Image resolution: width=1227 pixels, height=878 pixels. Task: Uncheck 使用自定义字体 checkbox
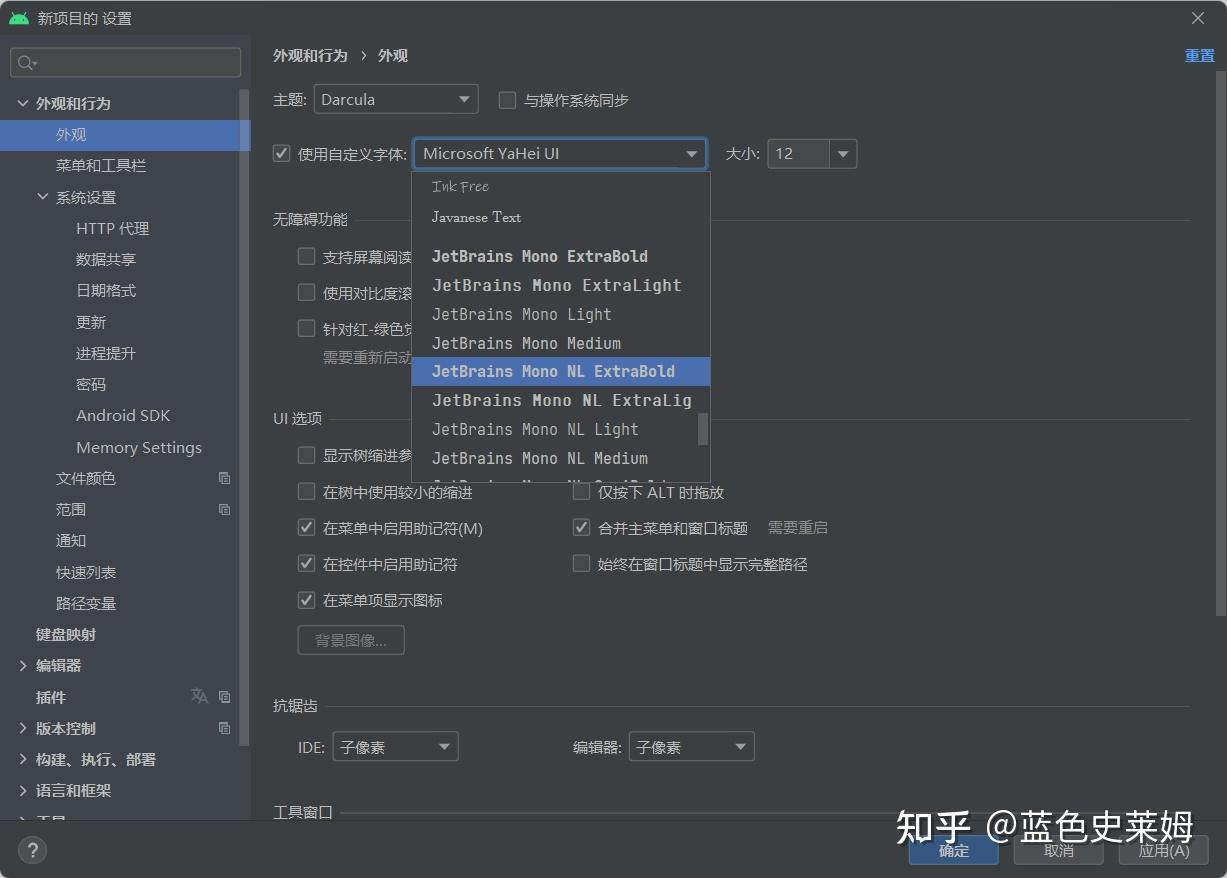[x=282, y=153]
